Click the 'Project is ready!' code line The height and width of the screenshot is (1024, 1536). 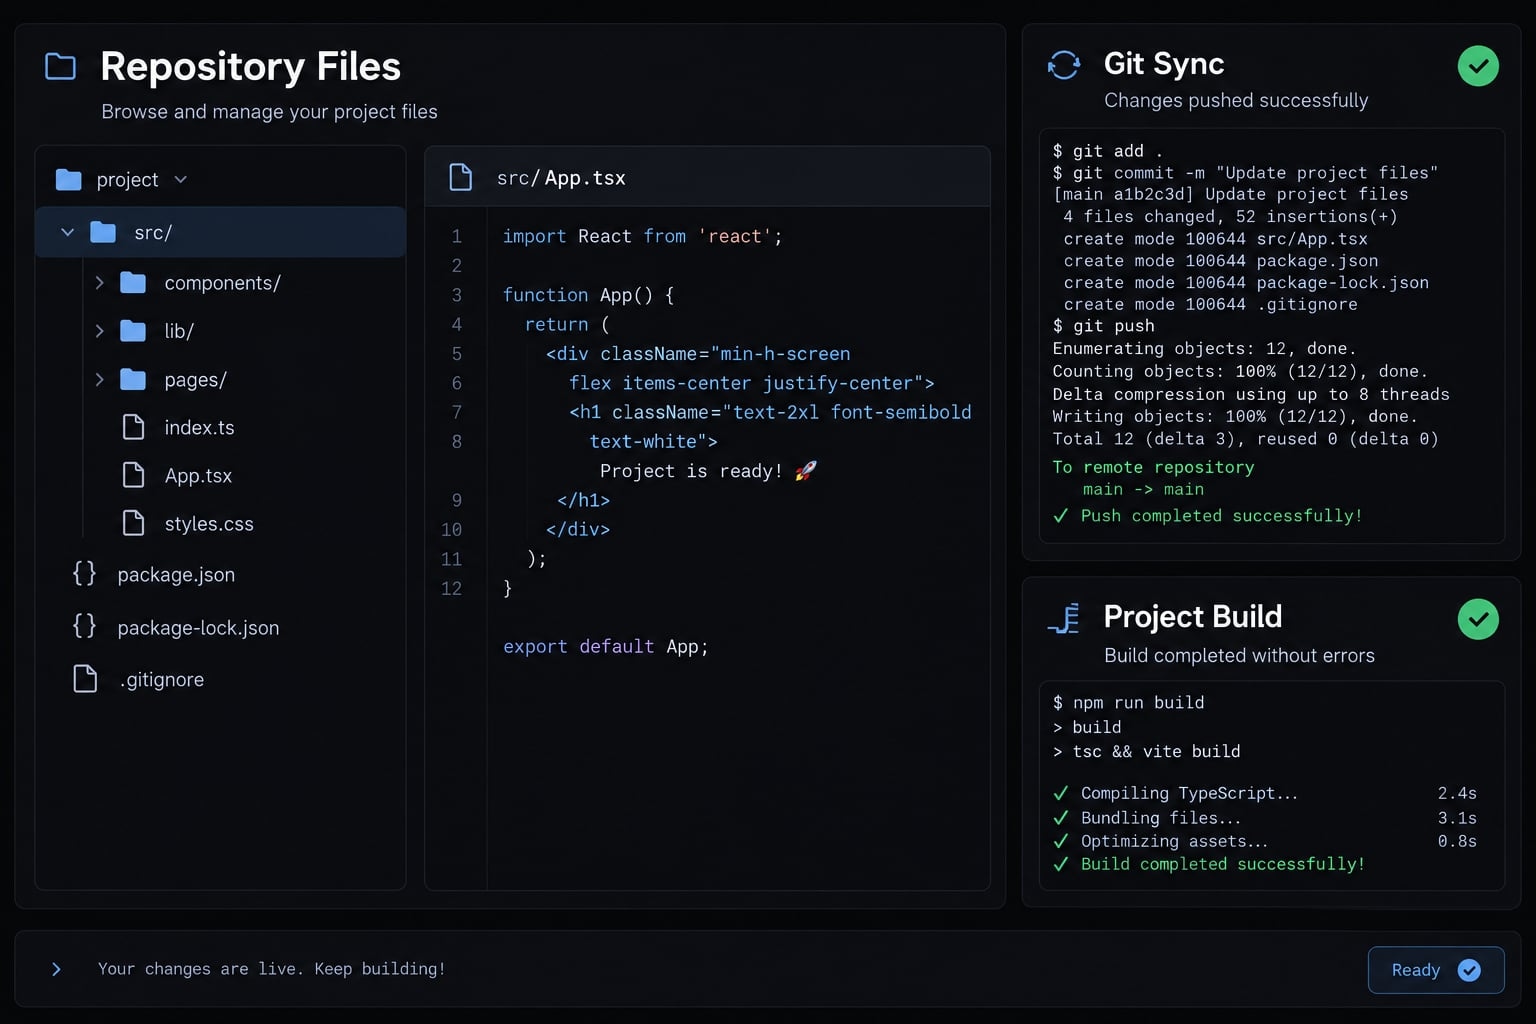pos(708,471)
